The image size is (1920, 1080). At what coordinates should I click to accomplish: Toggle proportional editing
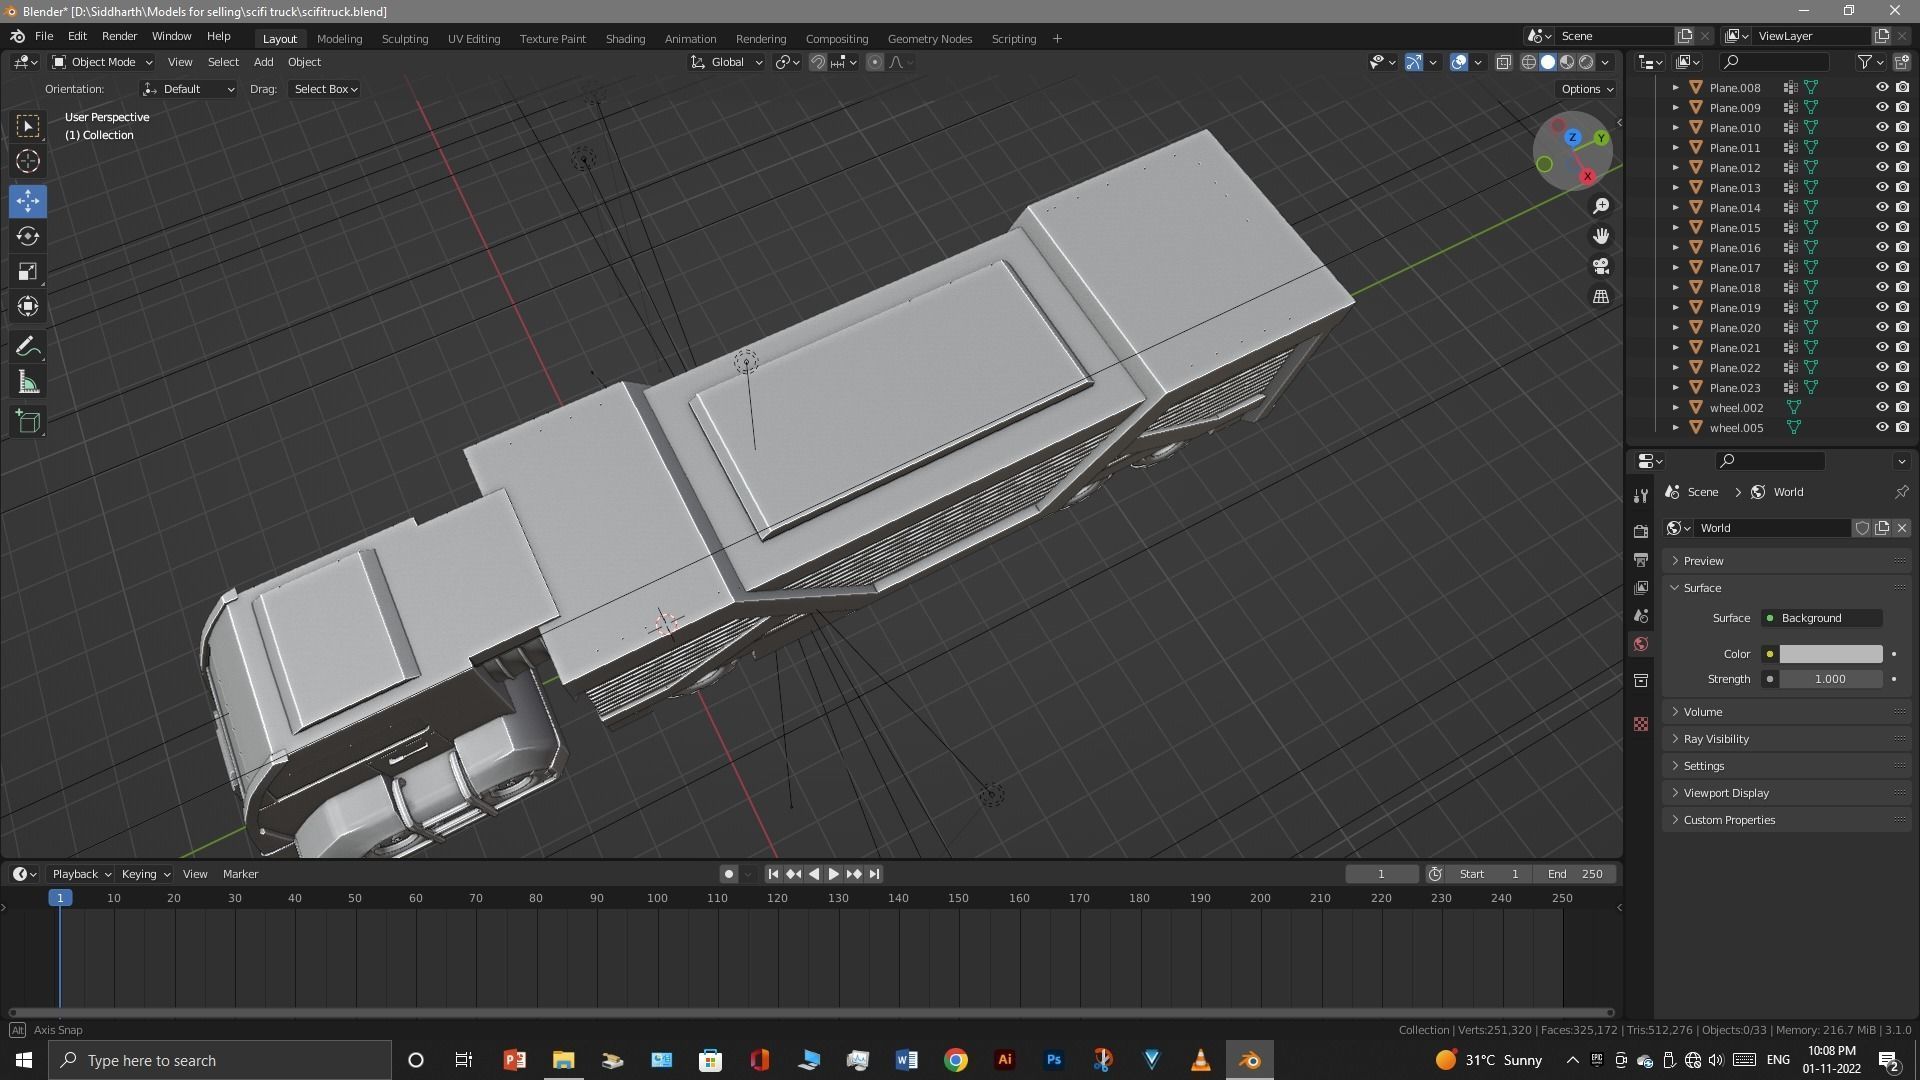click(x=875, y=62)
